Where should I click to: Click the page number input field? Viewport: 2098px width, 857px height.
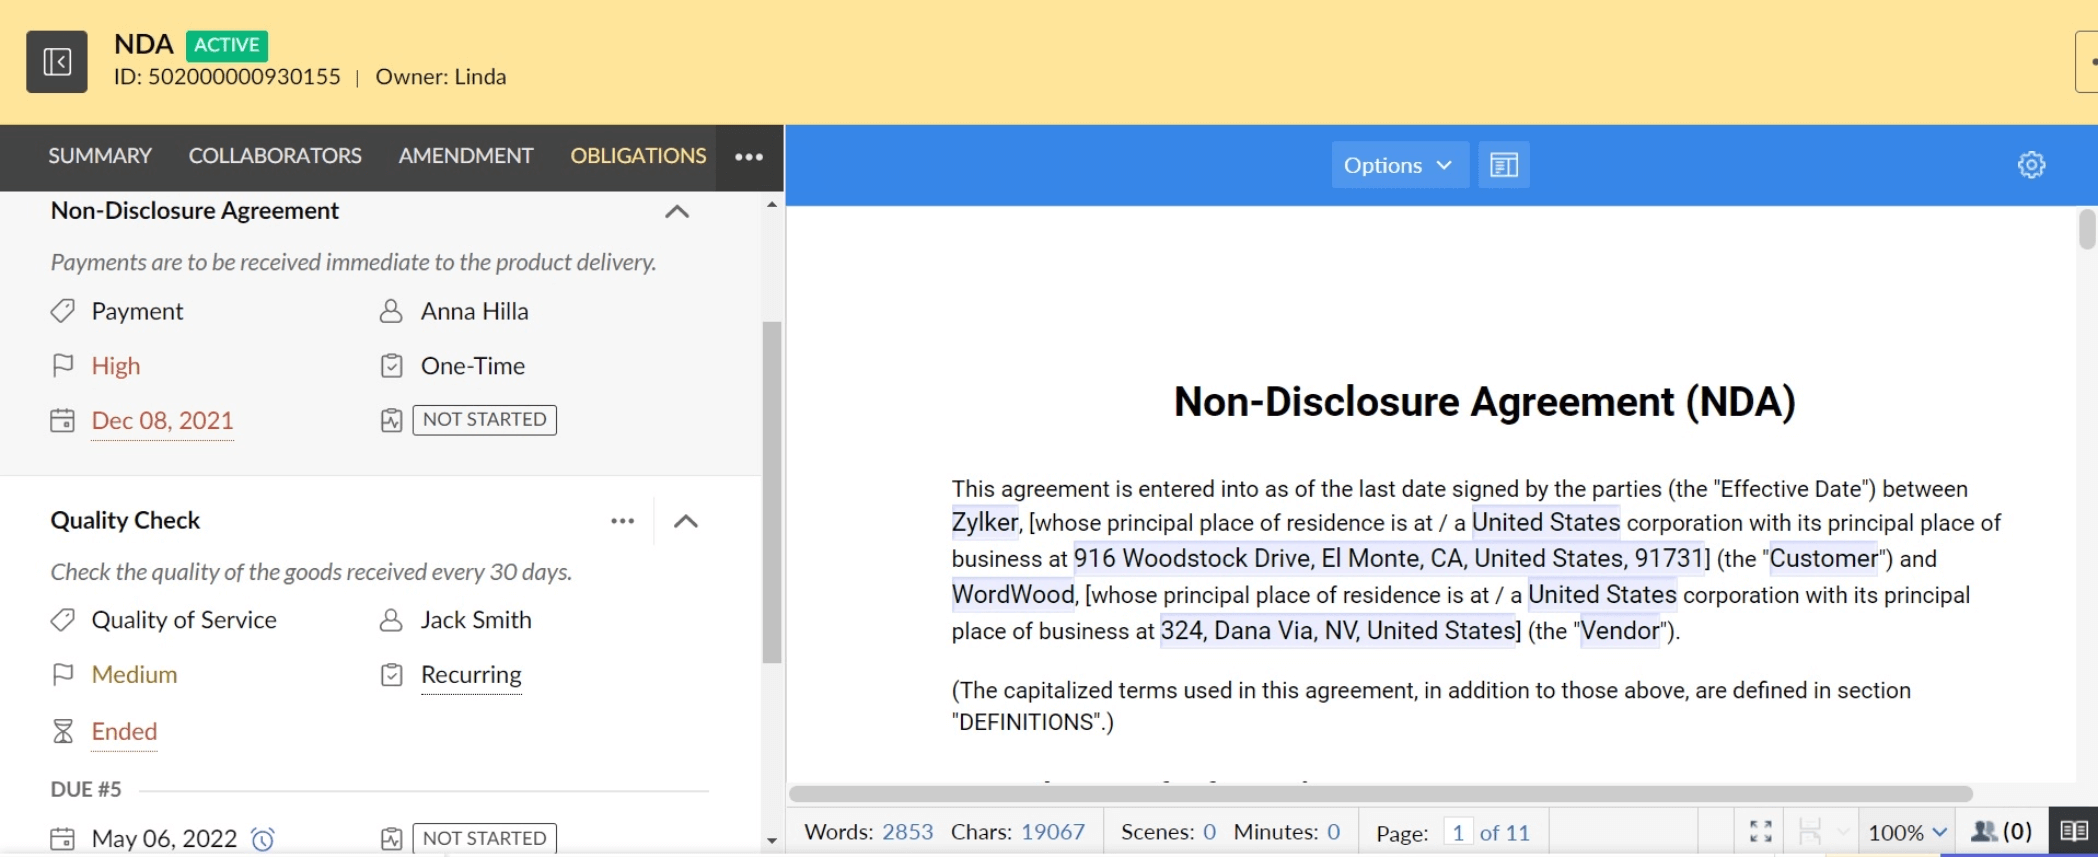tap(1457, 832)
